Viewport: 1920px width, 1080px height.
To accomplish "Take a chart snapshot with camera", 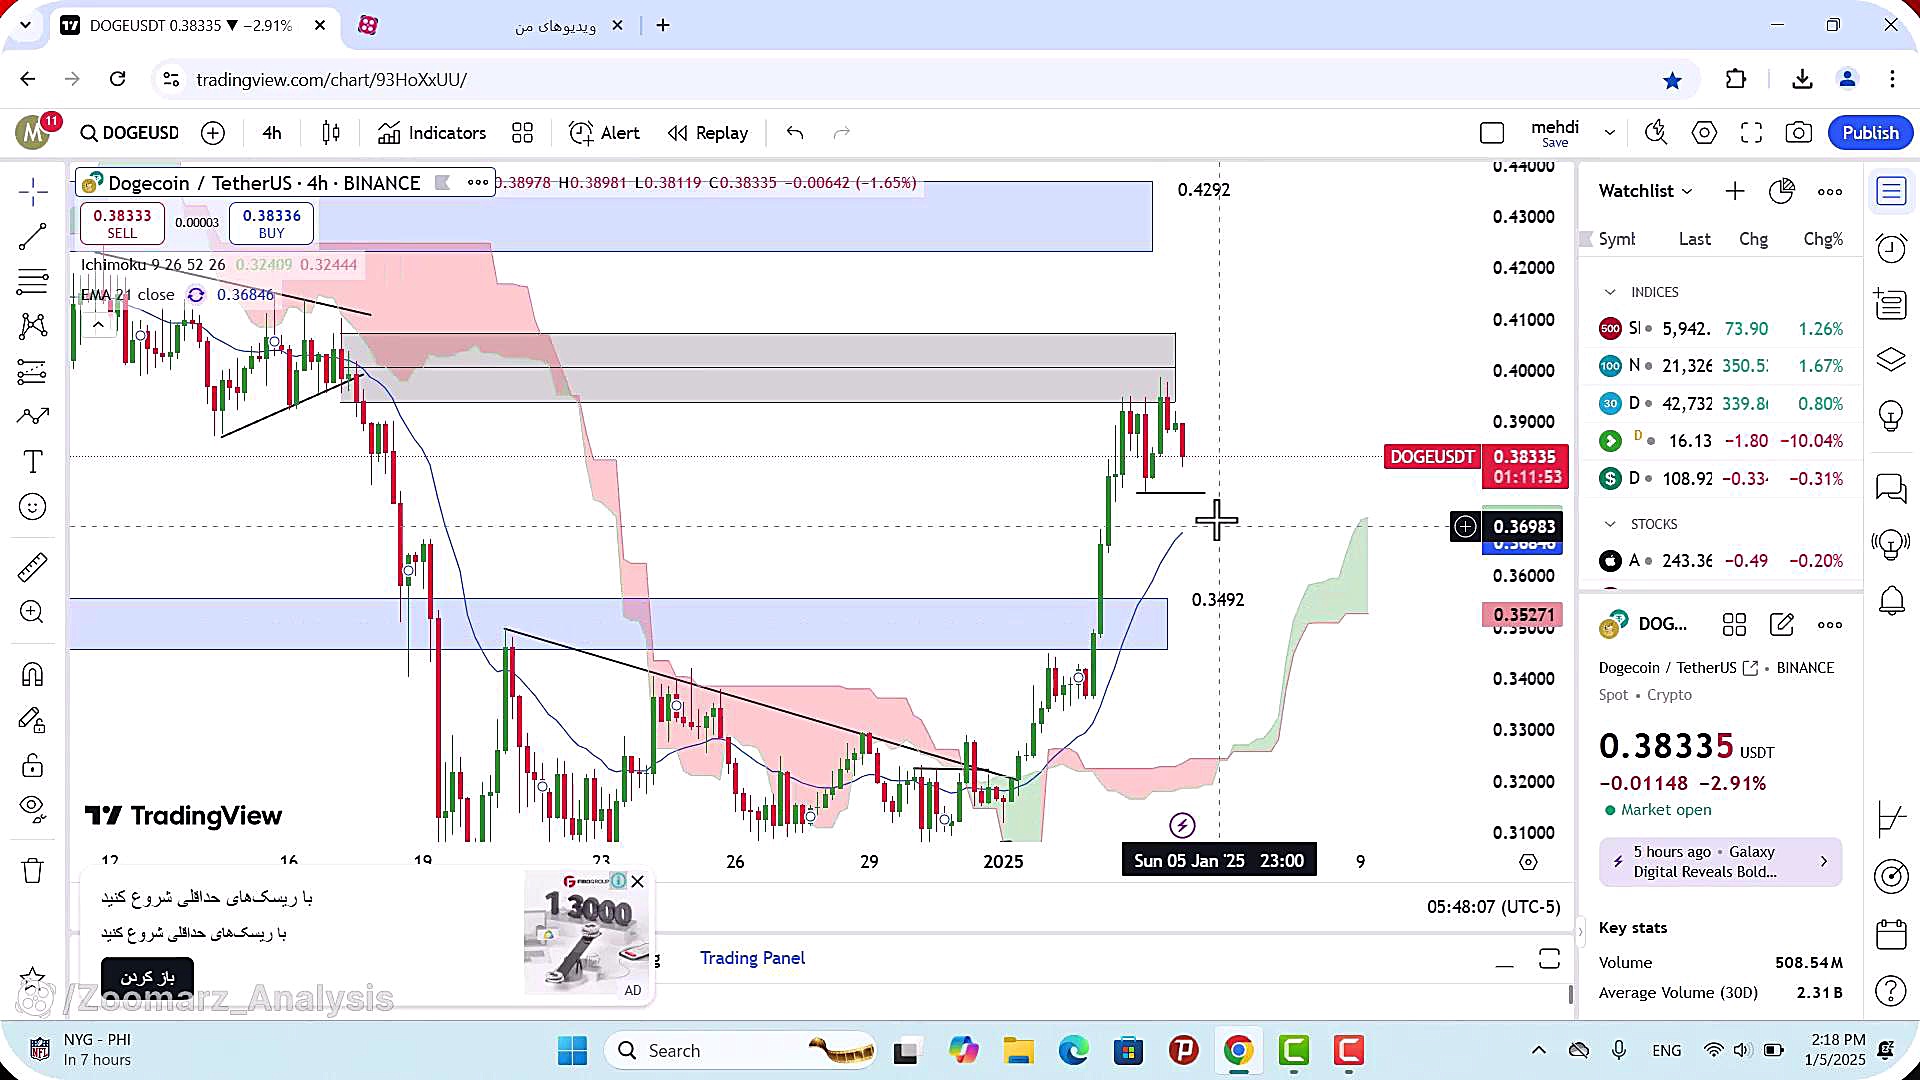I will tap(1799, 133).
